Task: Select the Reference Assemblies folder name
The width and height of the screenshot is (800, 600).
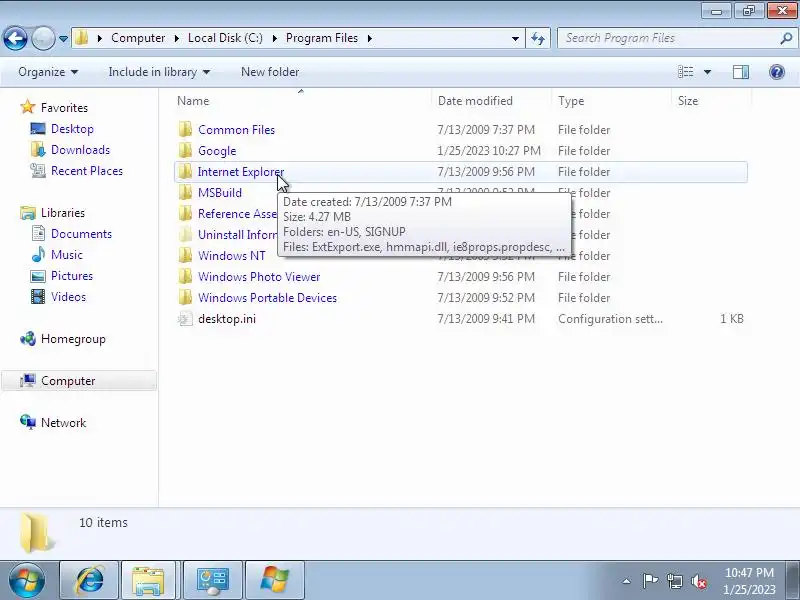Action: [x=238, y=214]
